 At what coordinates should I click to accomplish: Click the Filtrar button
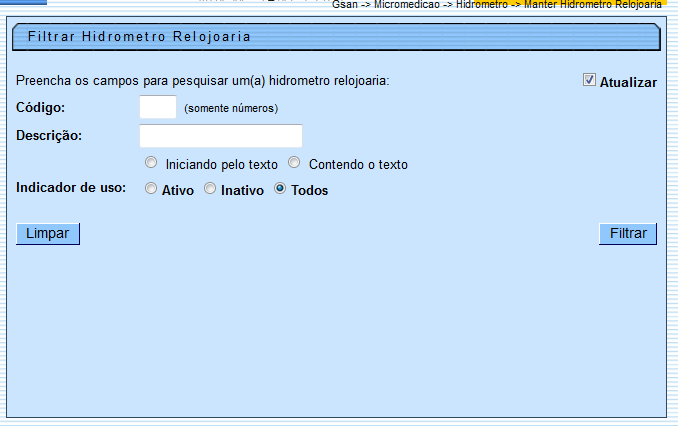pos(628,234)
